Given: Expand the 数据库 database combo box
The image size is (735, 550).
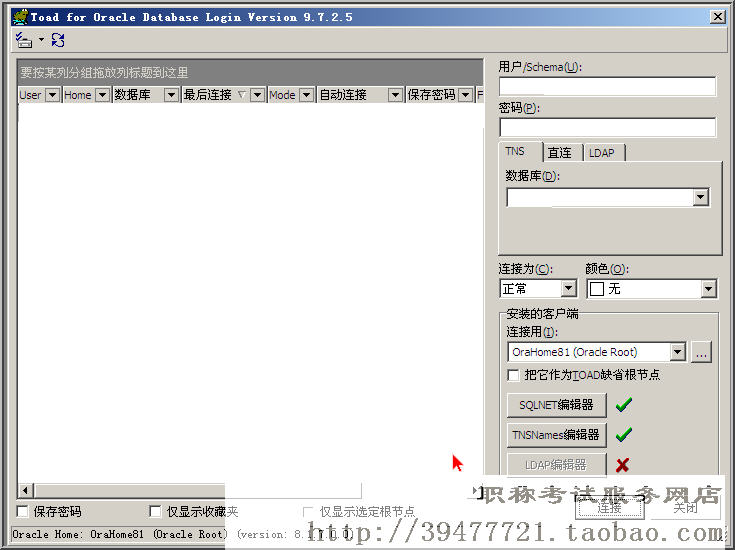Looking at the screenshot, I should 701,197.
